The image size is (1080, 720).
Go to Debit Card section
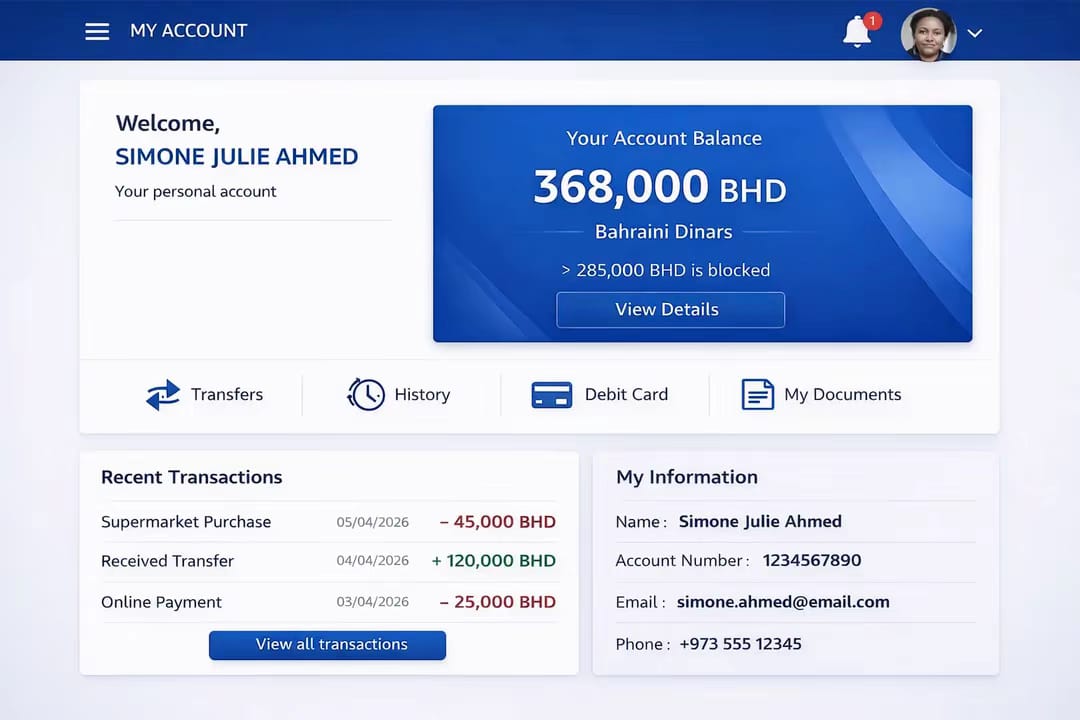[x=626, y=395]
